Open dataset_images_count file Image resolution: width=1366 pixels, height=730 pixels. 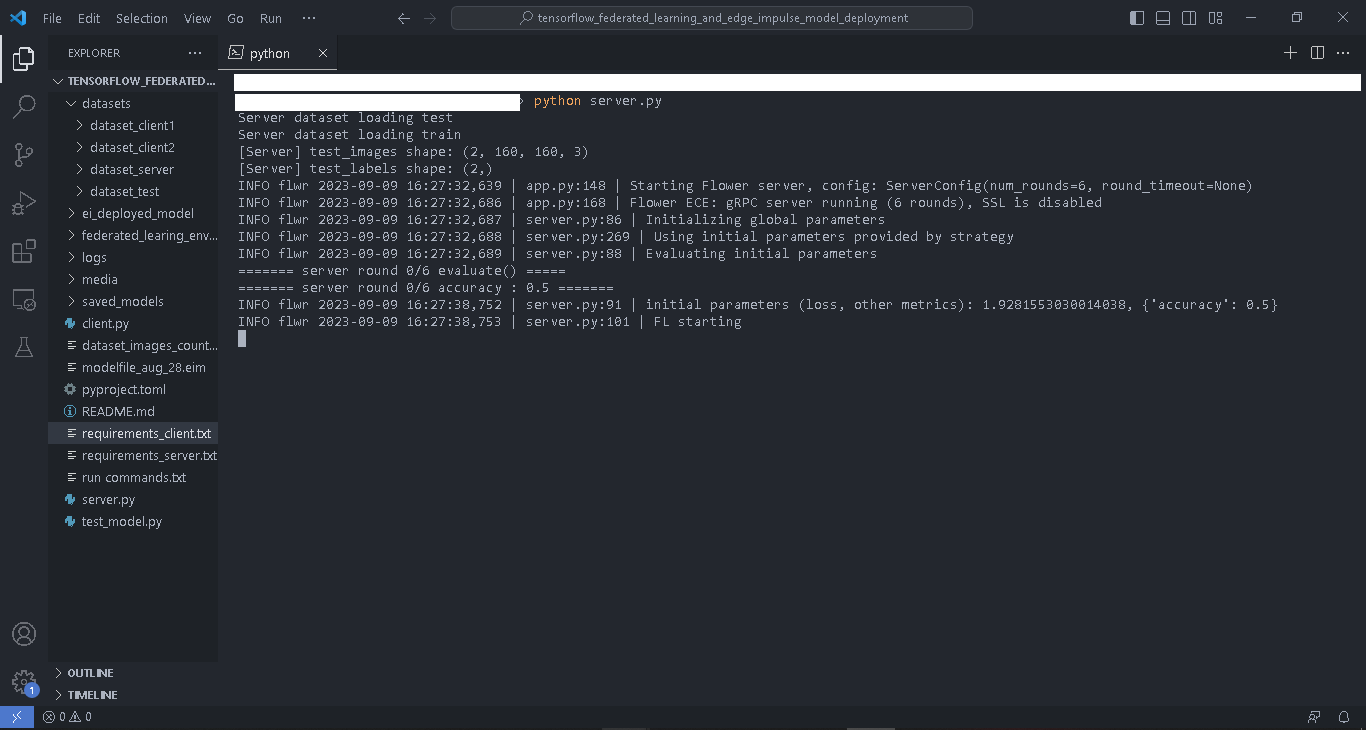(133, 345)
